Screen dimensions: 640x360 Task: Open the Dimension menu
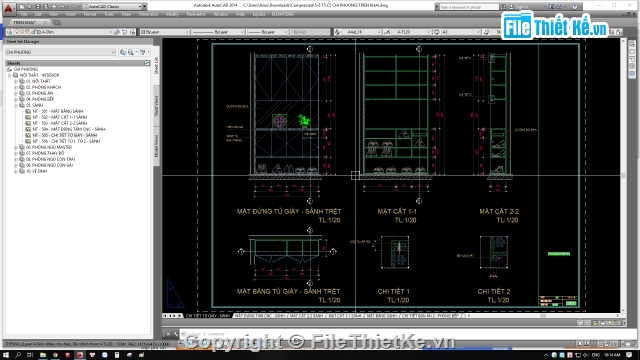click(x=148, y=14)
